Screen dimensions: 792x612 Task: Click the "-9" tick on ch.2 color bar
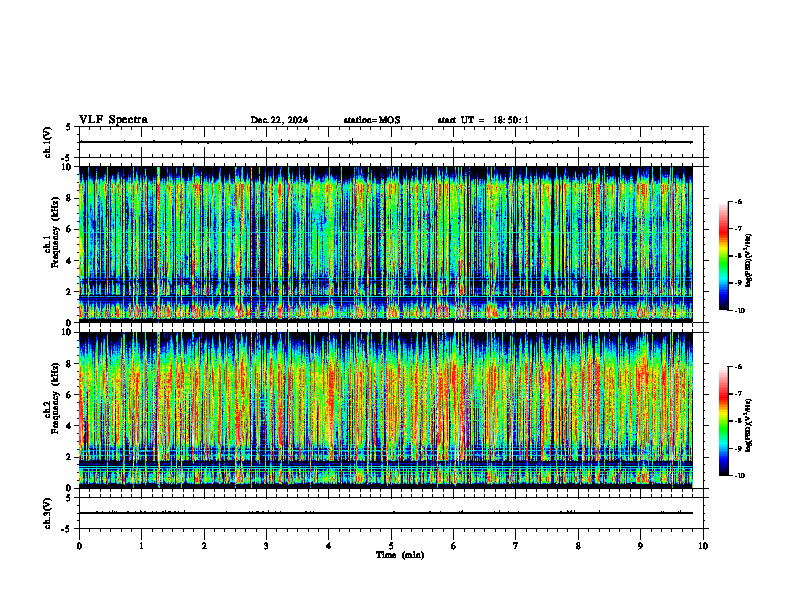tap(738, 448)
